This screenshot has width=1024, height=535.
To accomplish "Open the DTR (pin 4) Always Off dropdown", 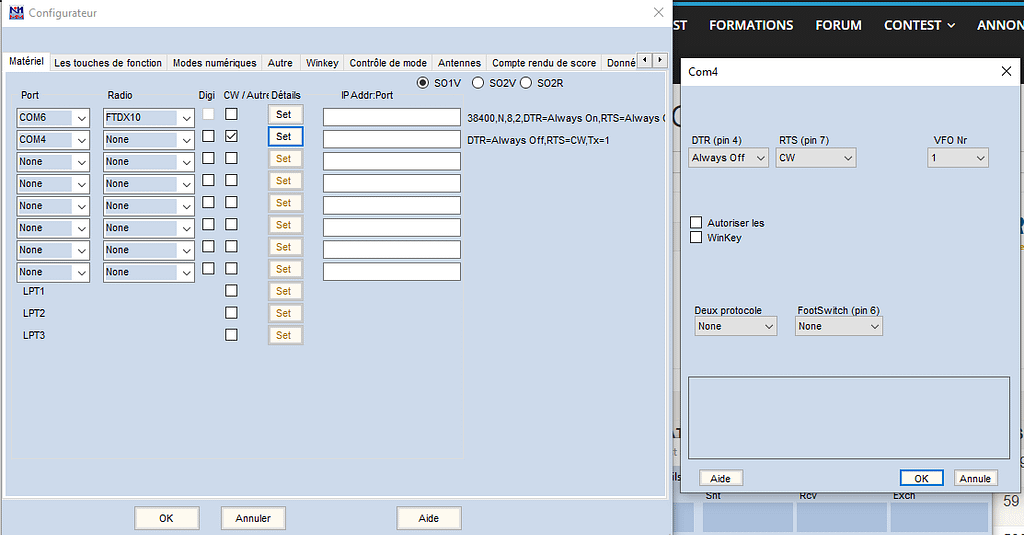I will [728, 157].
